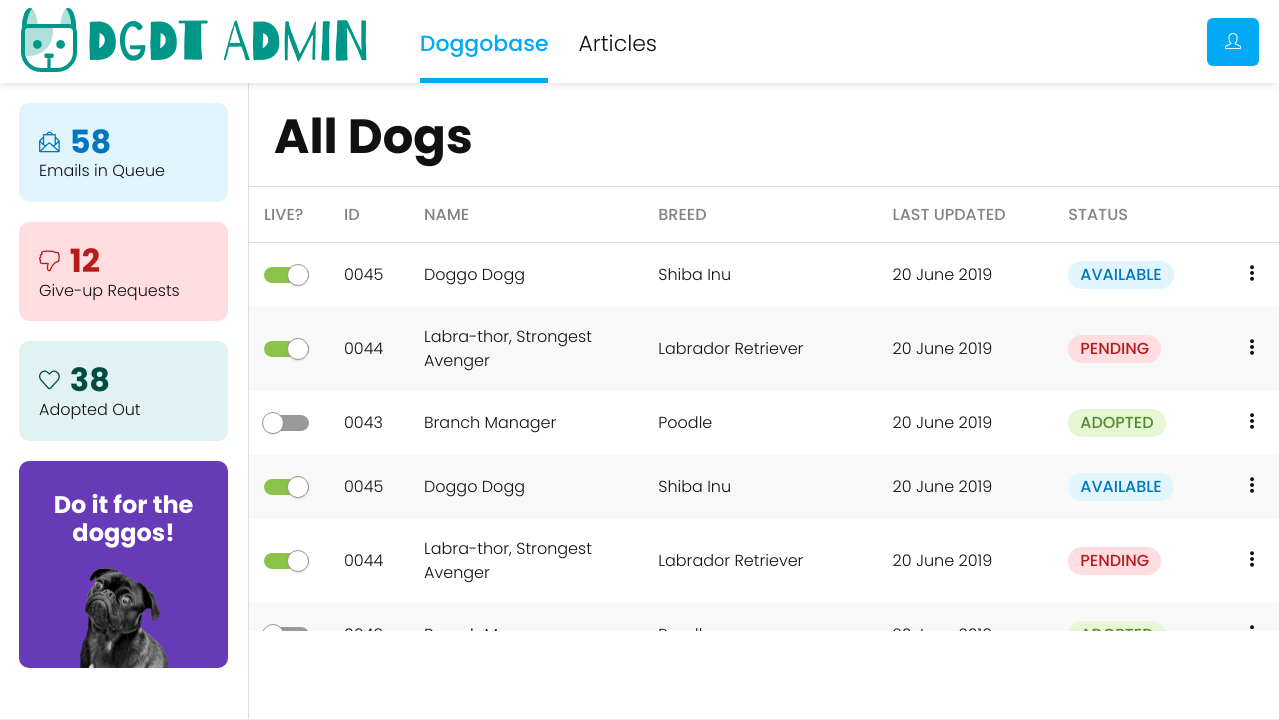
Task: Click three-dot icon on second Doggo Dogg row
Action: click(x=1251, y=485)
